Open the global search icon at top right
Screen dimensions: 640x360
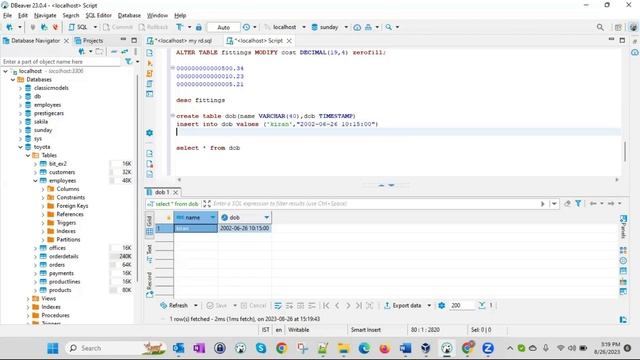pos(600,27)
